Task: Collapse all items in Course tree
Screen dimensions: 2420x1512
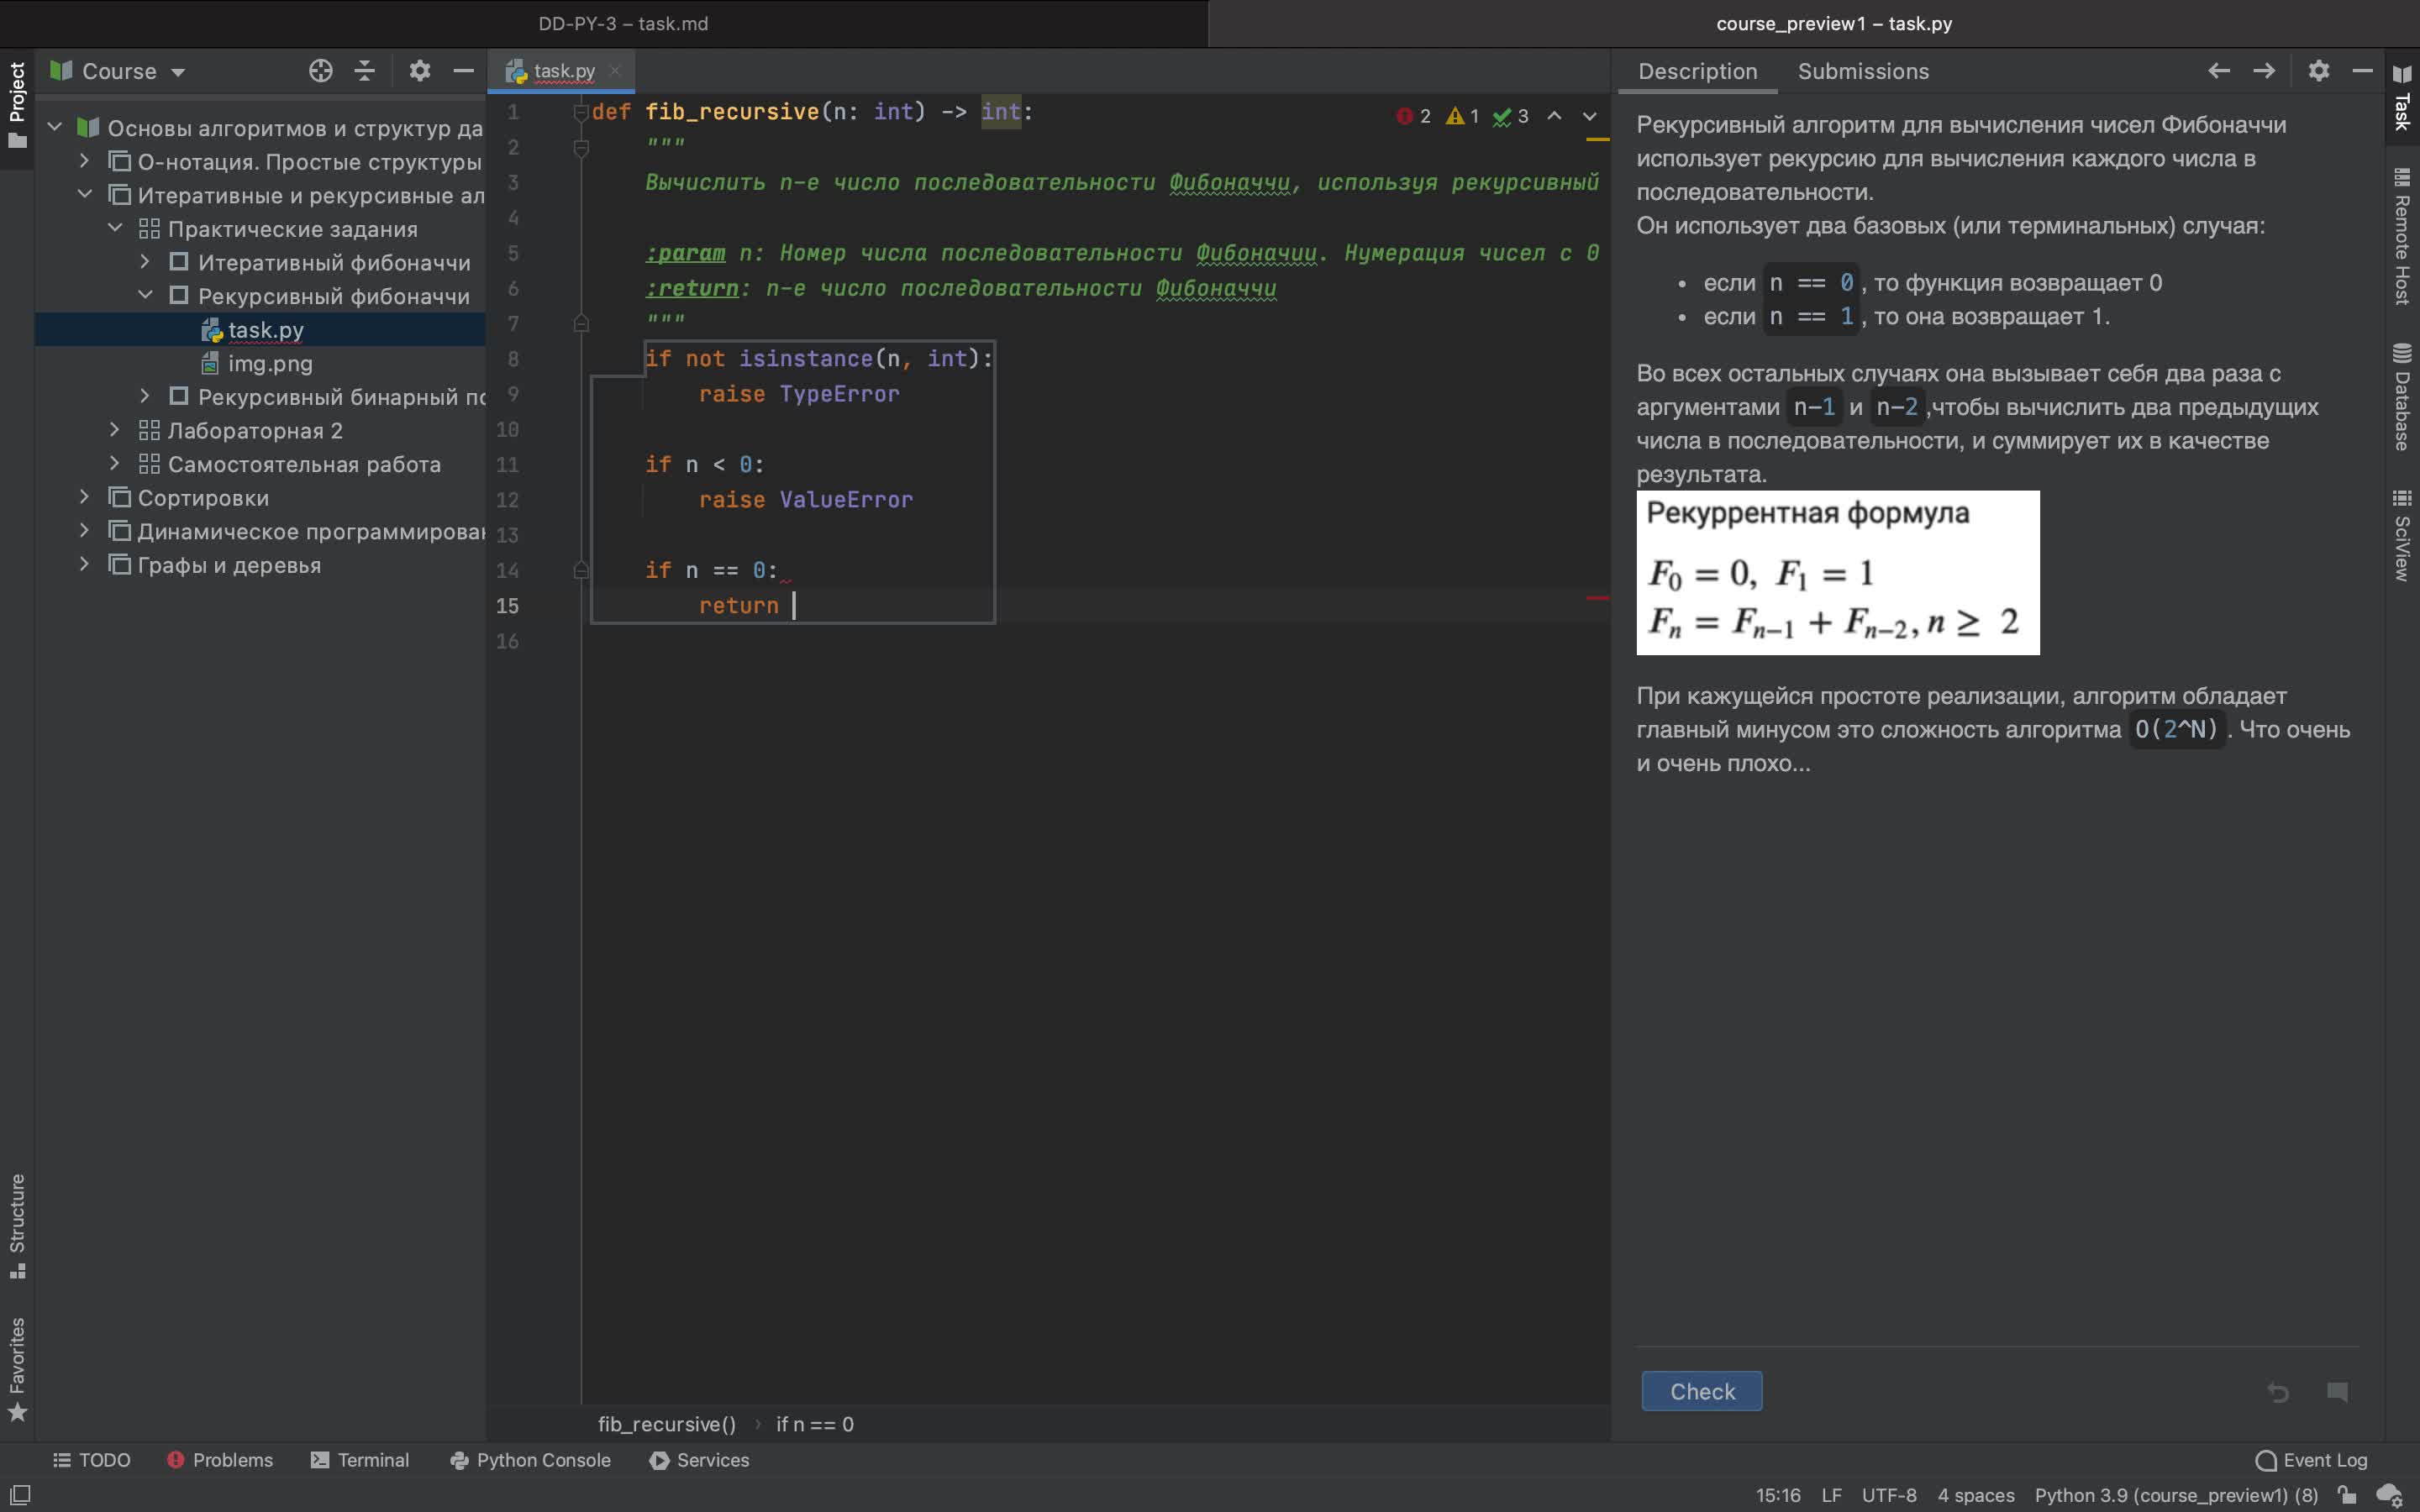Action: click(365, 71)
